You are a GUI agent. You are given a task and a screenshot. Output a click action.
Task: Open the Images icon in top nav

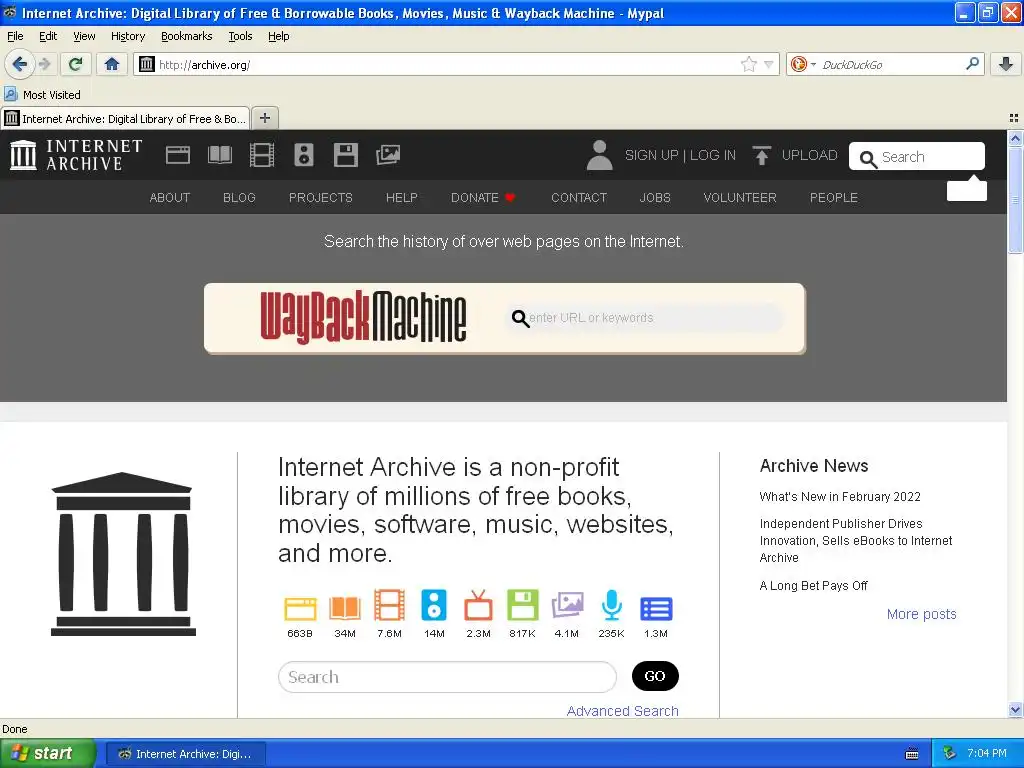[x=388, y=155]
